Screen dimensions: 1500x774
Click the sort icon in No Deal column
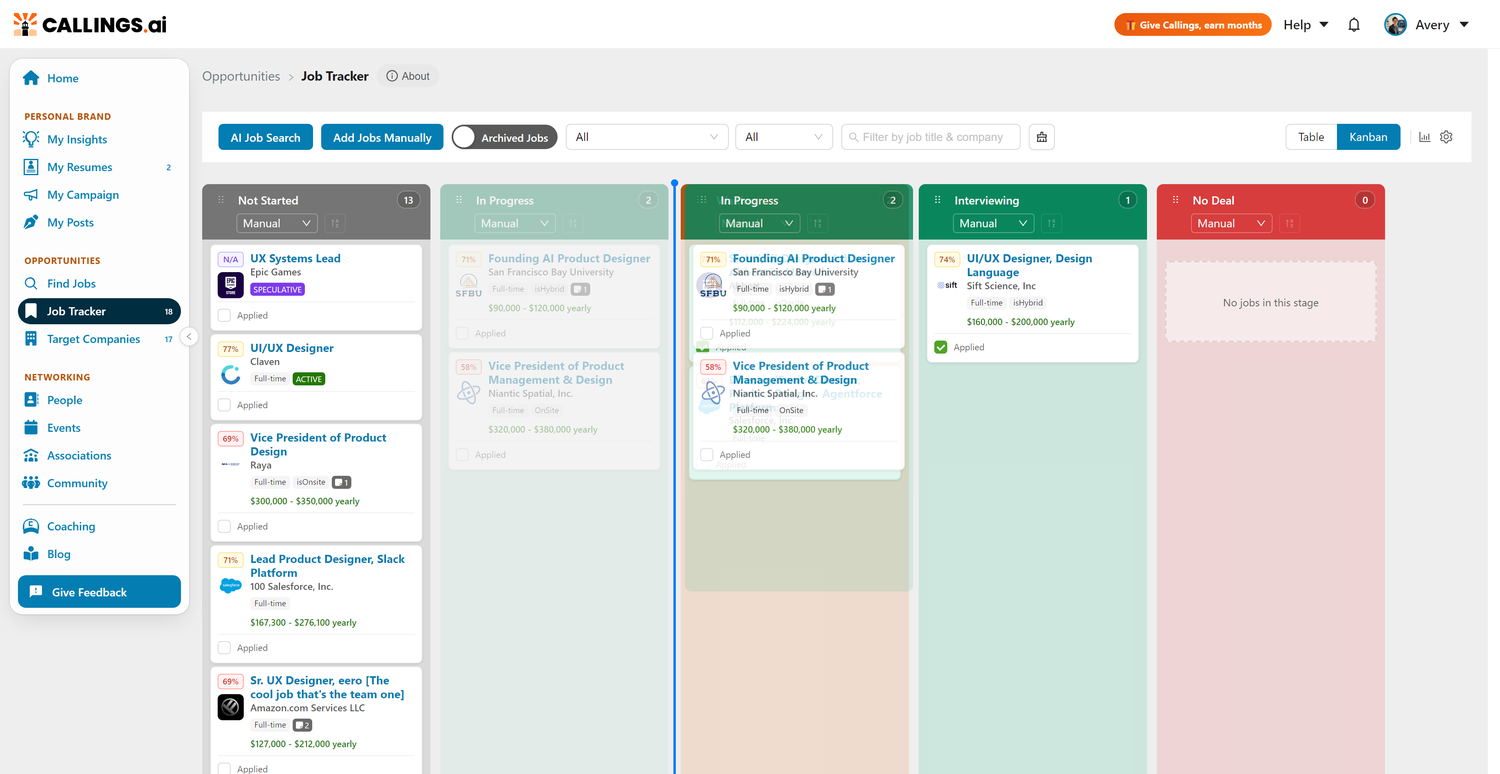[x=1289, y=223]
